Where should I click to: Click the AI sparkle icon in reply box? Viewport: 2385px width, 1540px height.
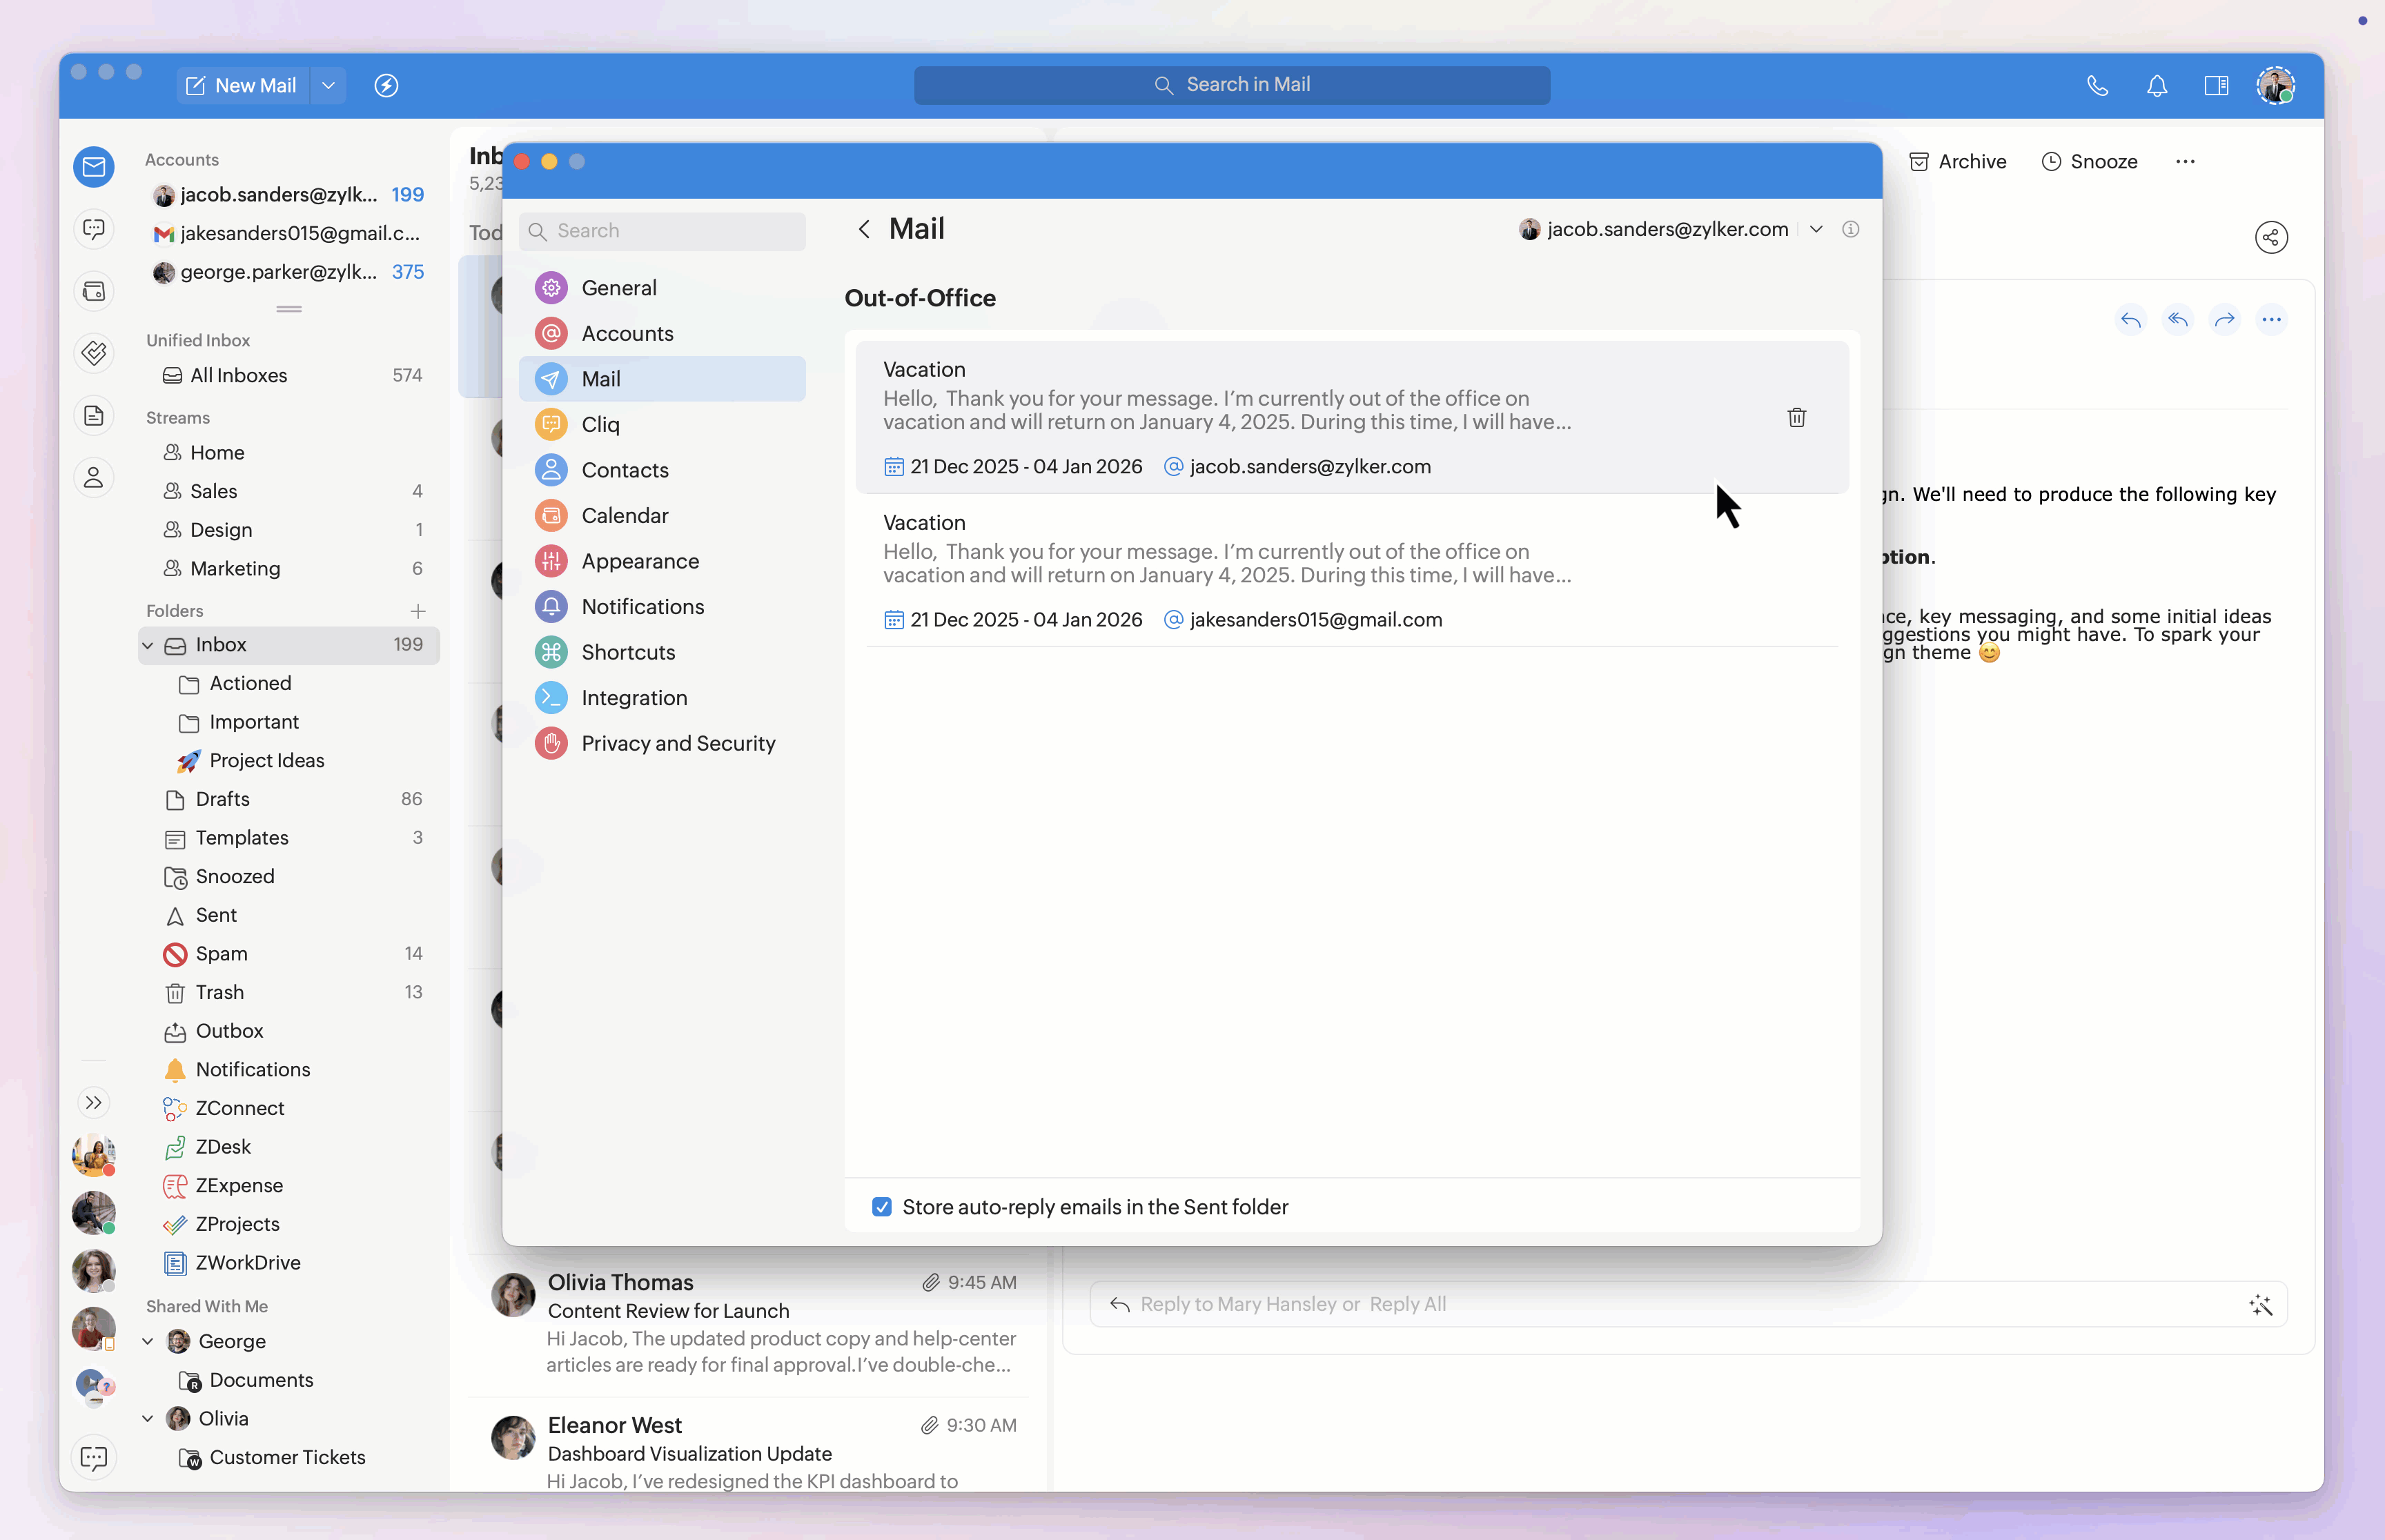point(2260,1304)
